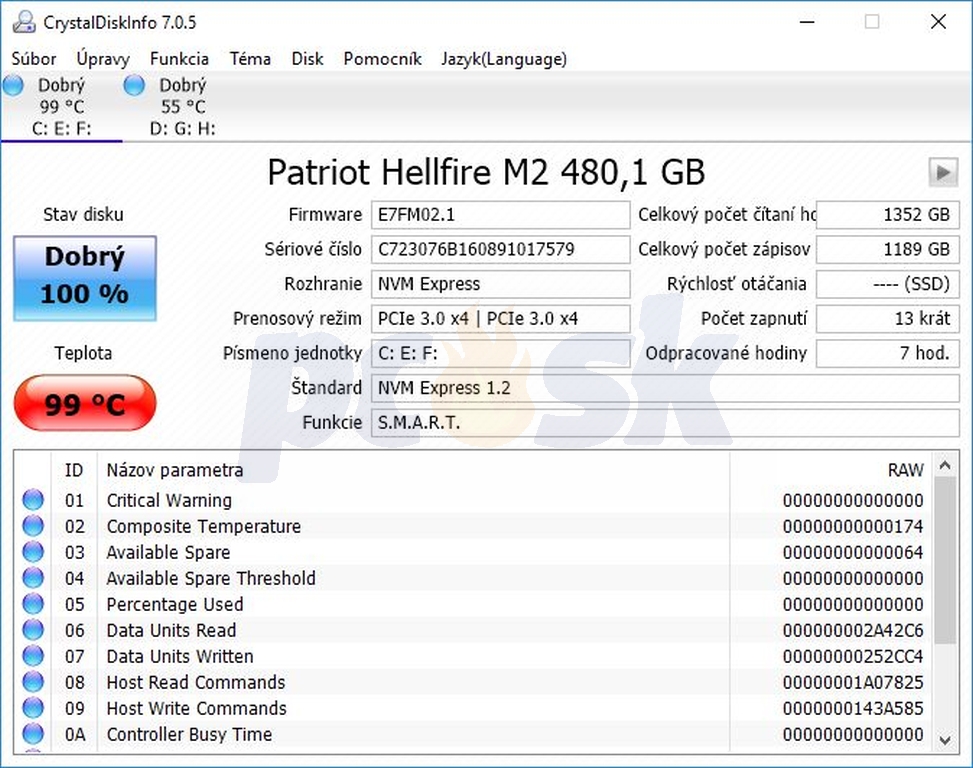Click the SMART list scroll up arrow

pyautogui.click(x=945, y=465)
